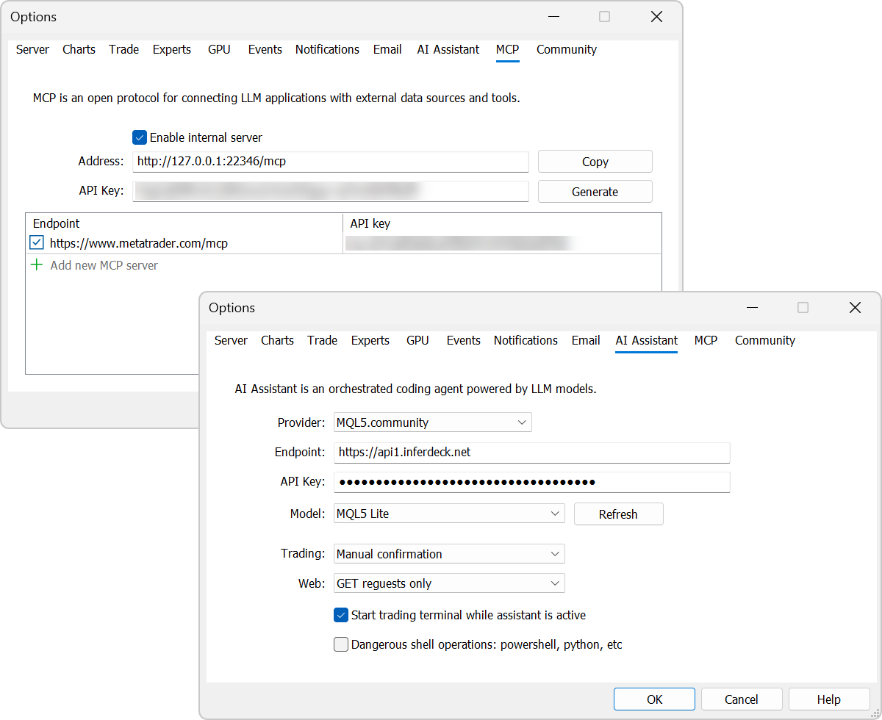Select Trade tab in front Options window
882x720 pixels.
[x=322, y=340]
